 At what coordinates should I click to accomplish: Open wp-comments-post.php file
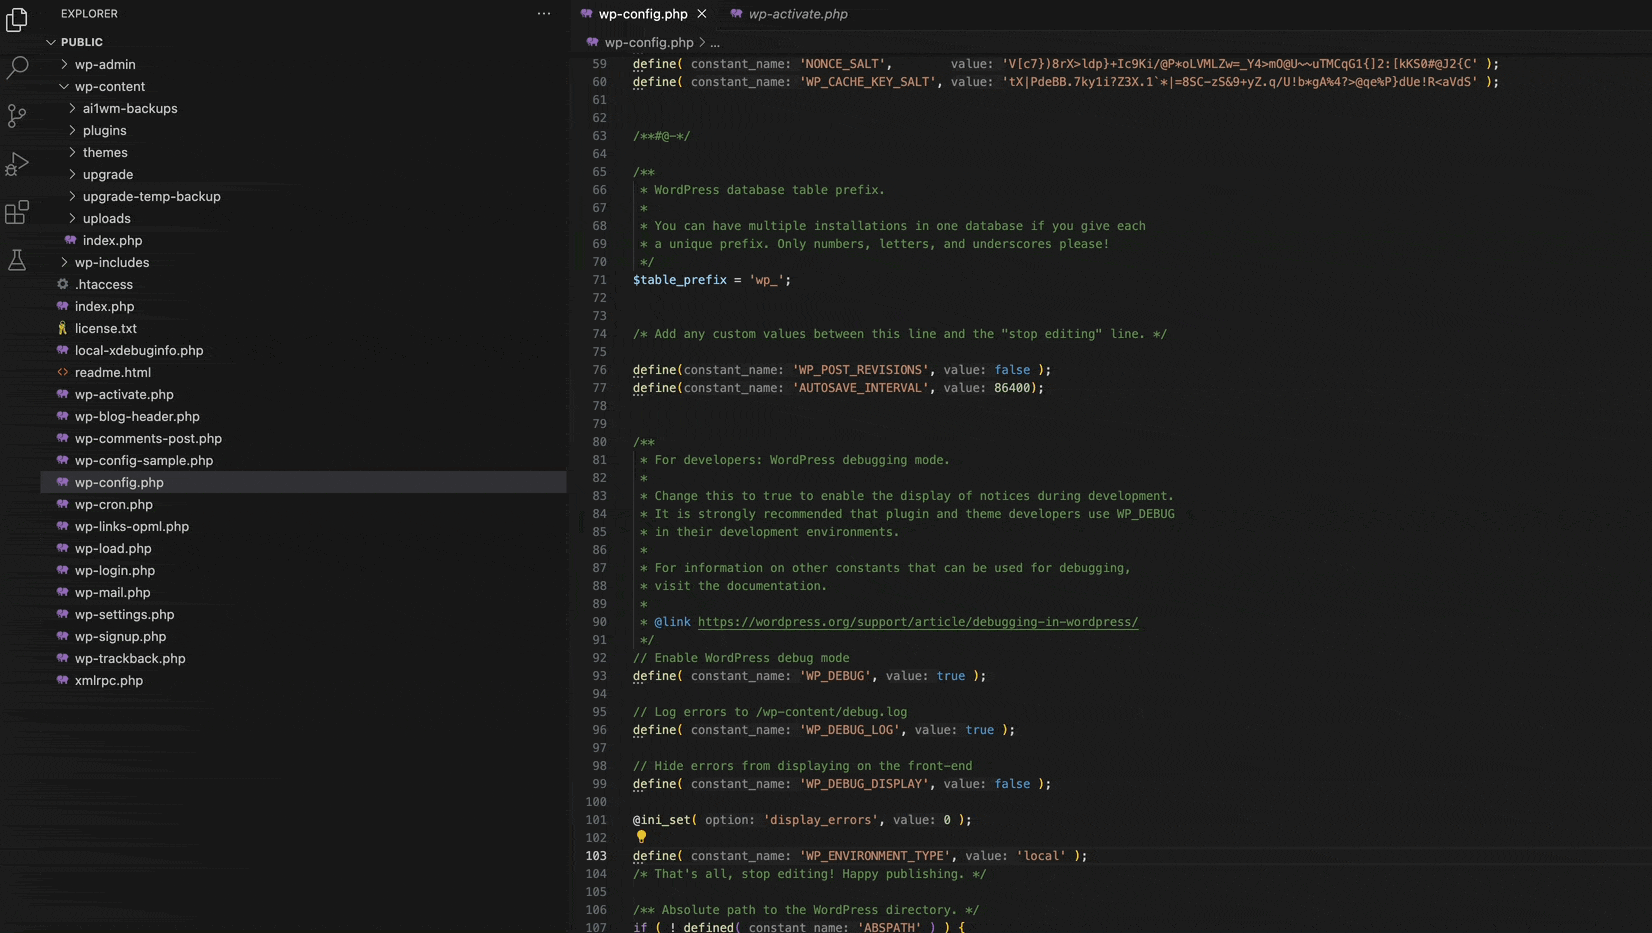(x=148, y=438)
